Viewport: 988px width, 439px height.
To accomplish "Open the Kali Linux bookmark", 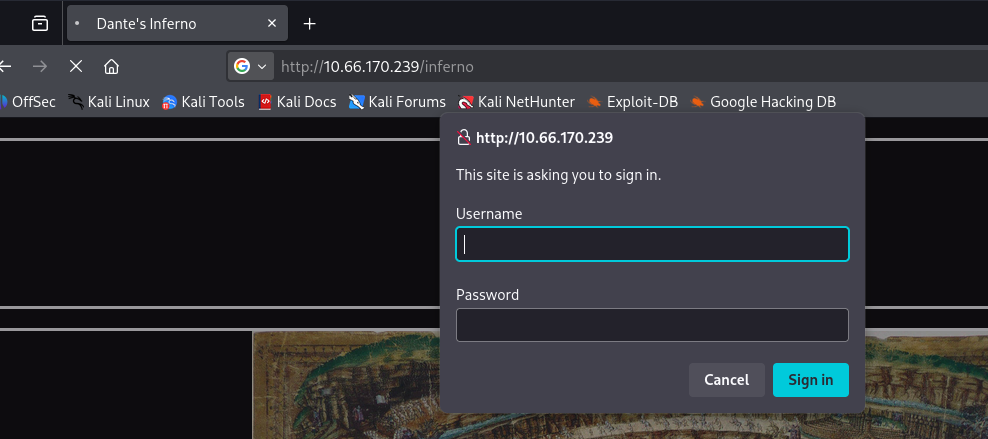I will (108, 101).
